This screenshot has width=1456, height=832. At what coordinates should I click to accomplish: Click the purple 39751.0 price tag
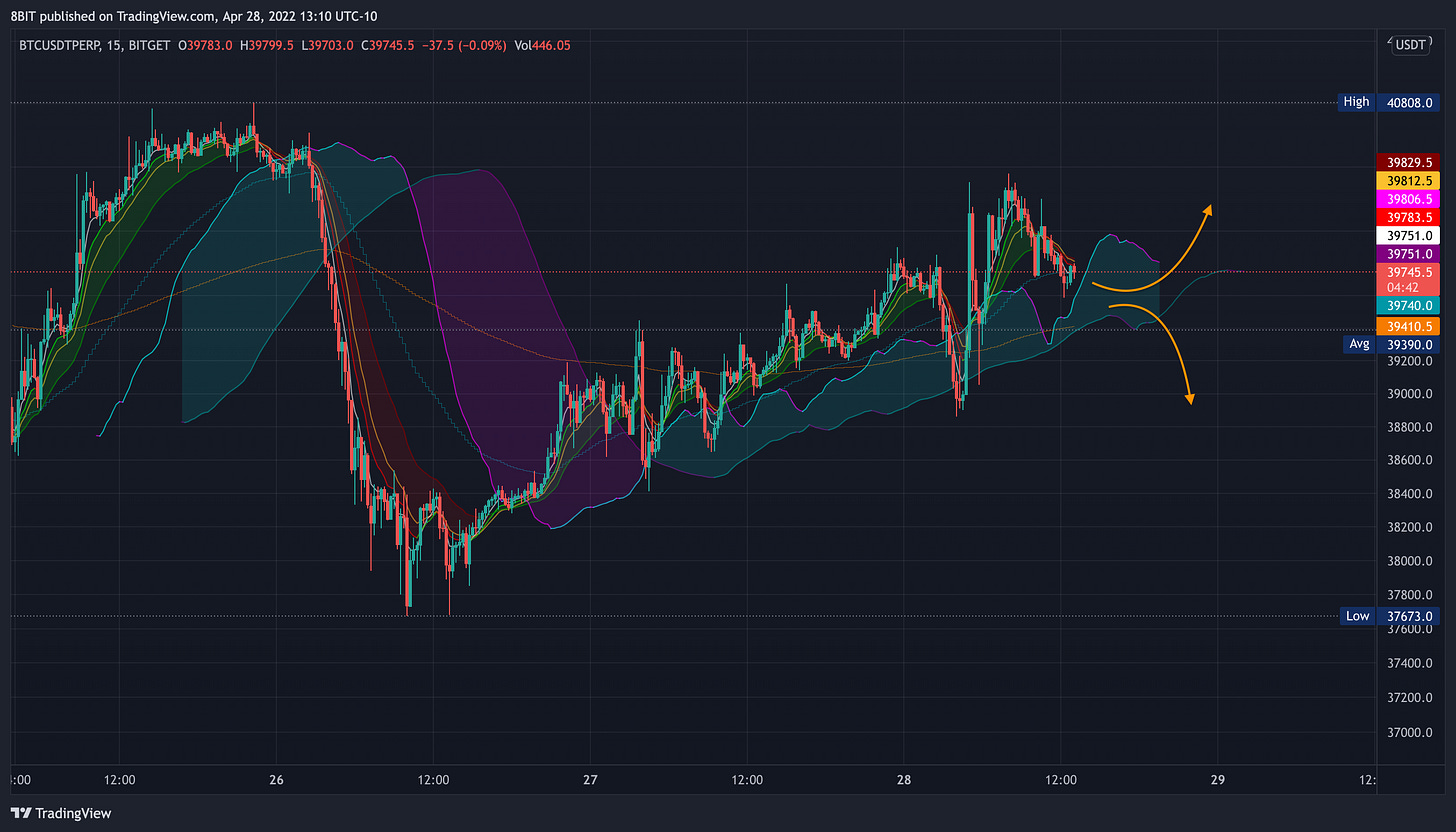click(1407, 254)
